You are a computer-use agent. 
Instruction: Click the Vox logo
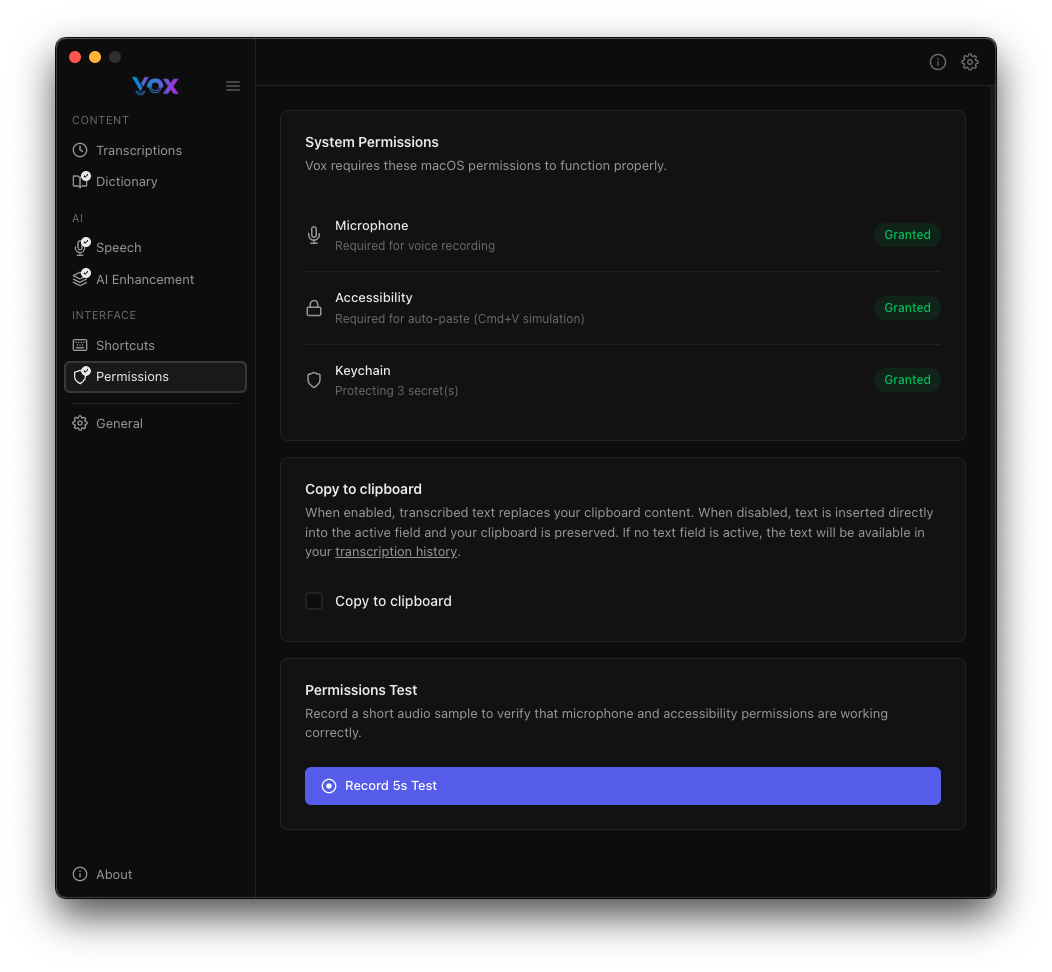tap(155, 86)
